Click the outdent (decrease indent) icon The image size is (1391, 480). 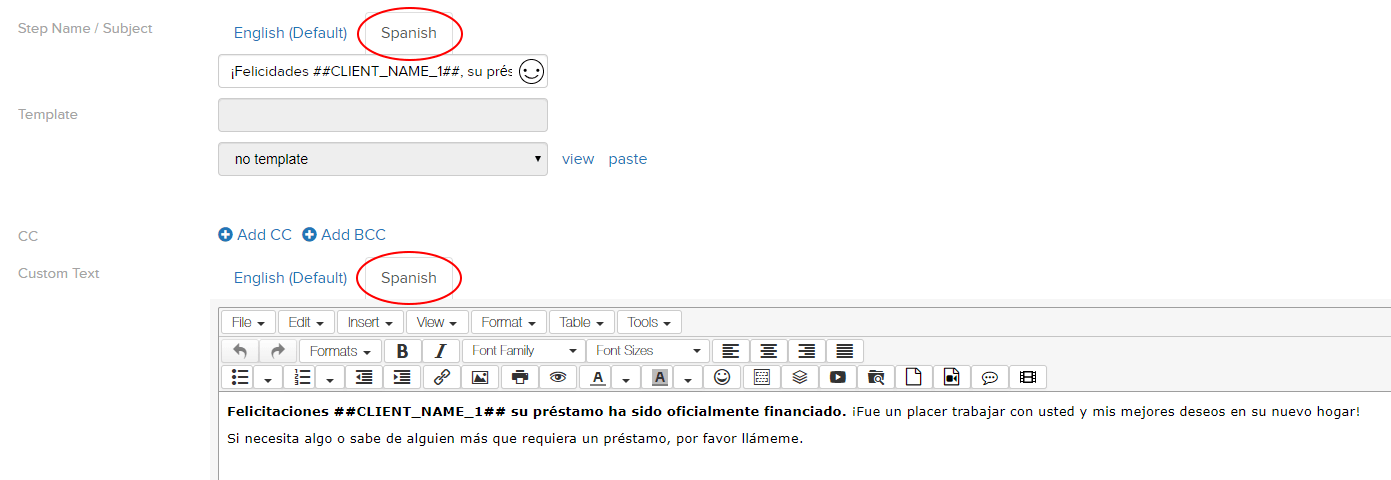tap(364, 377)
